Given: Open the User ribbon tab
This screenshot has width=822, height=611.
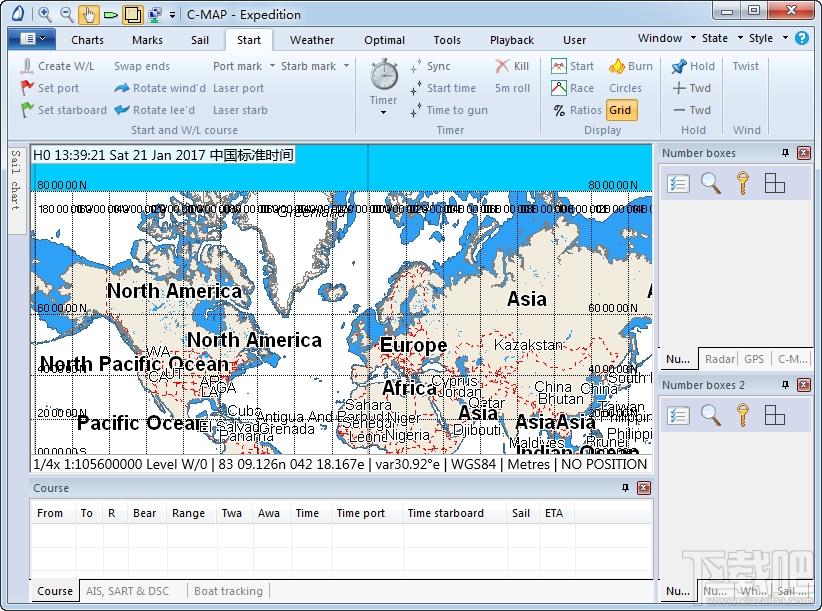Looking at the screenshot, I should 575,40.
